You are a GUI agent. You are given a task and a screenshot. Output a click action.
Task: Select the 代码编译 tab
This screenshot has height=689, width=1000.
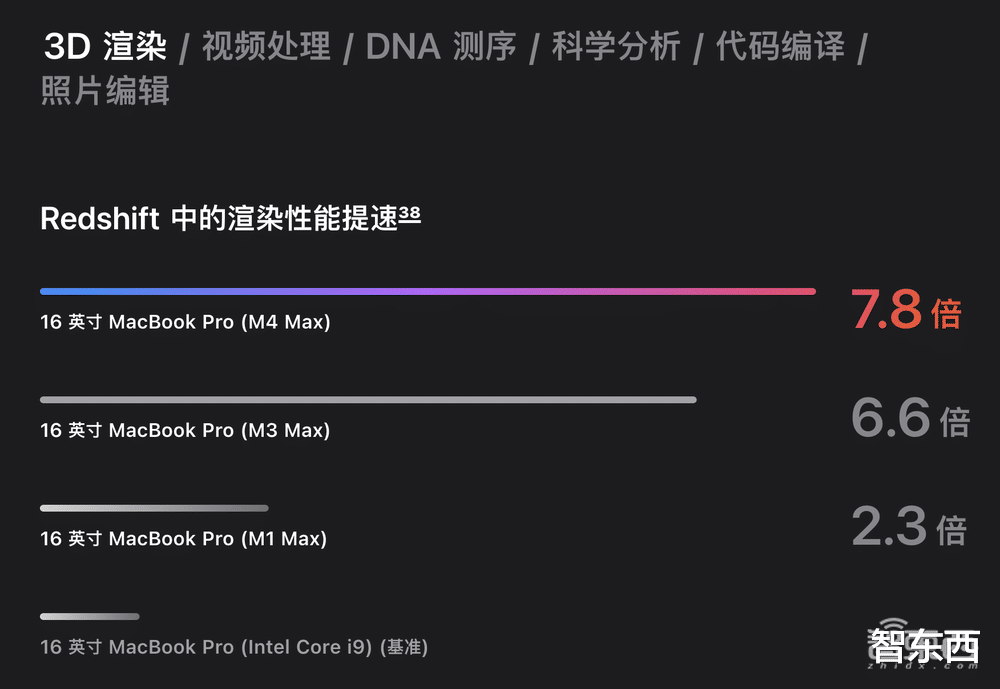[x=780, y=47]
